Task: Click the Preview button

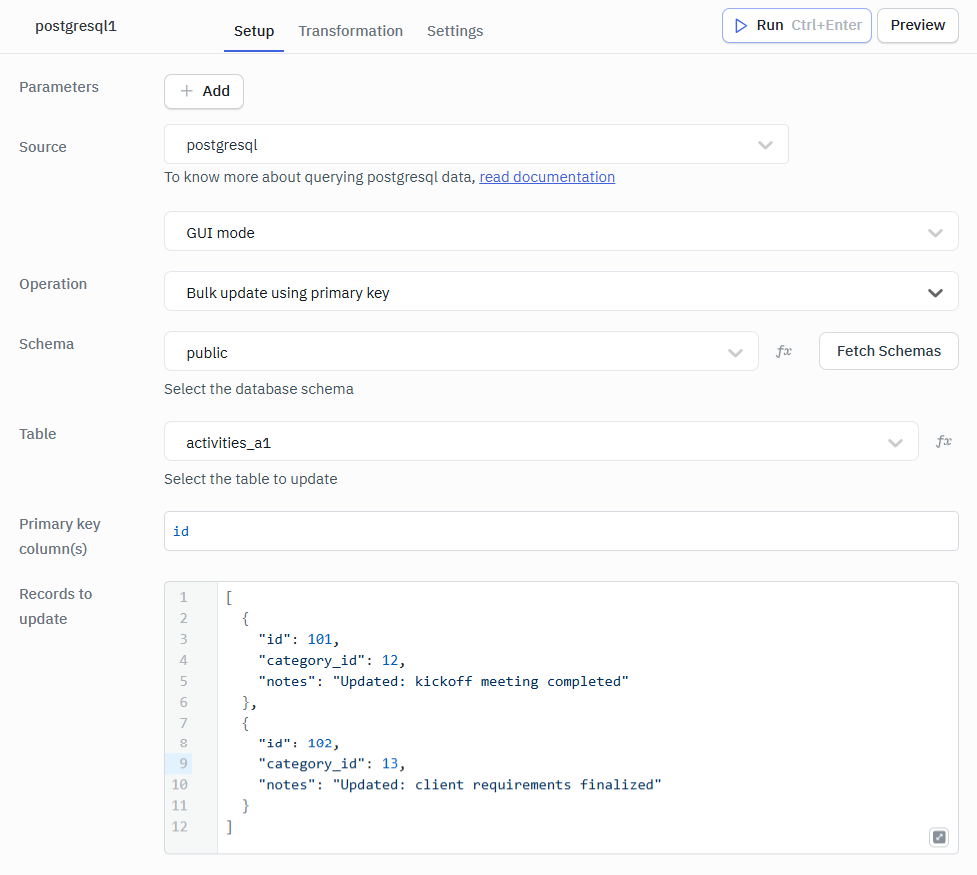Action: [x=917, y=25]
